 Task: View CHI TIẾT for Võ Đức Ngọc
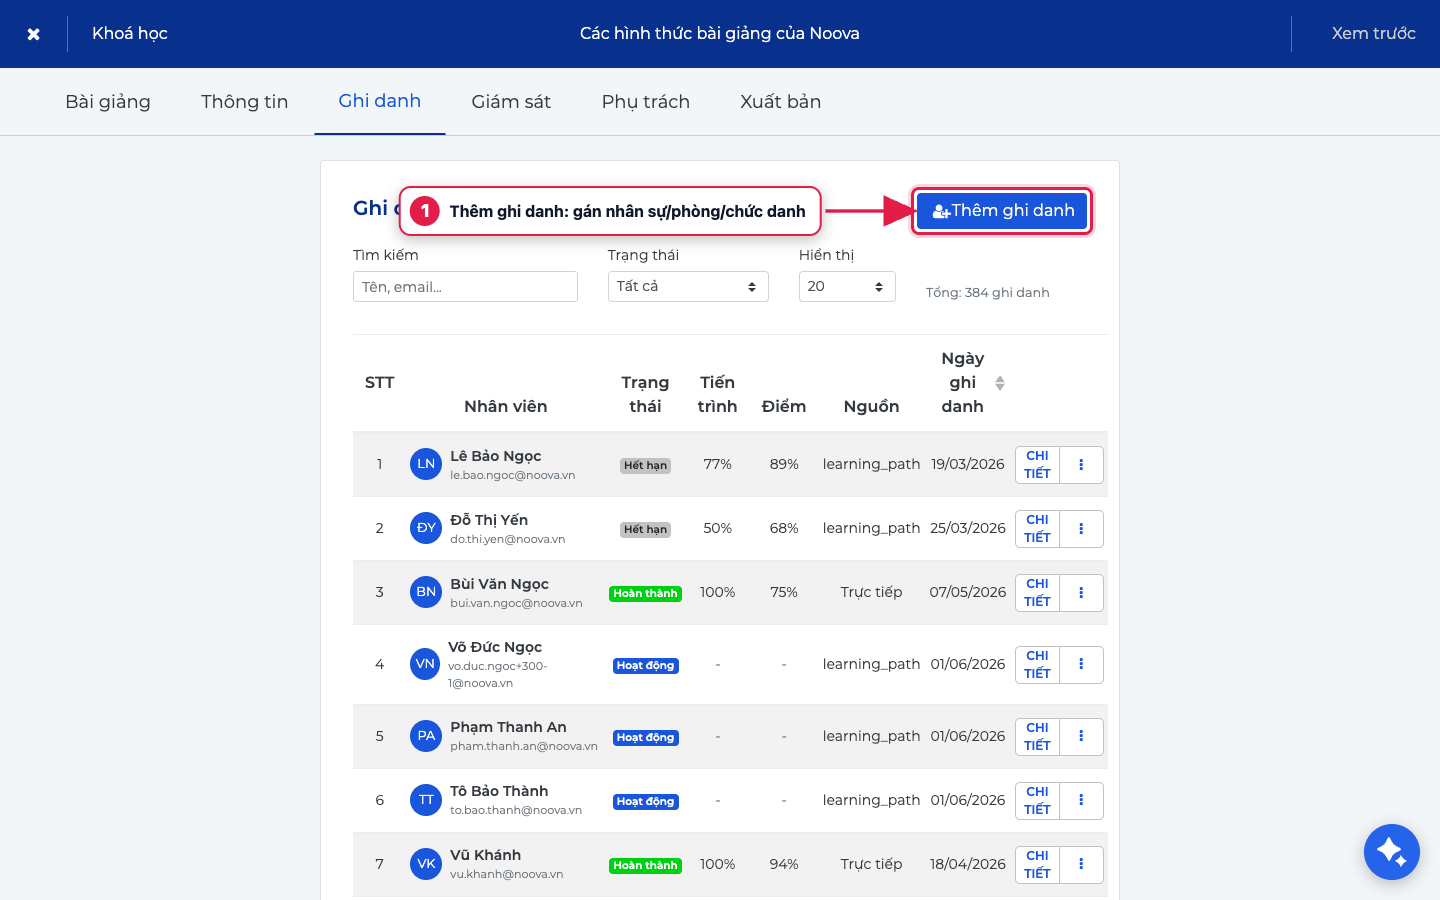coord(1037,665)
